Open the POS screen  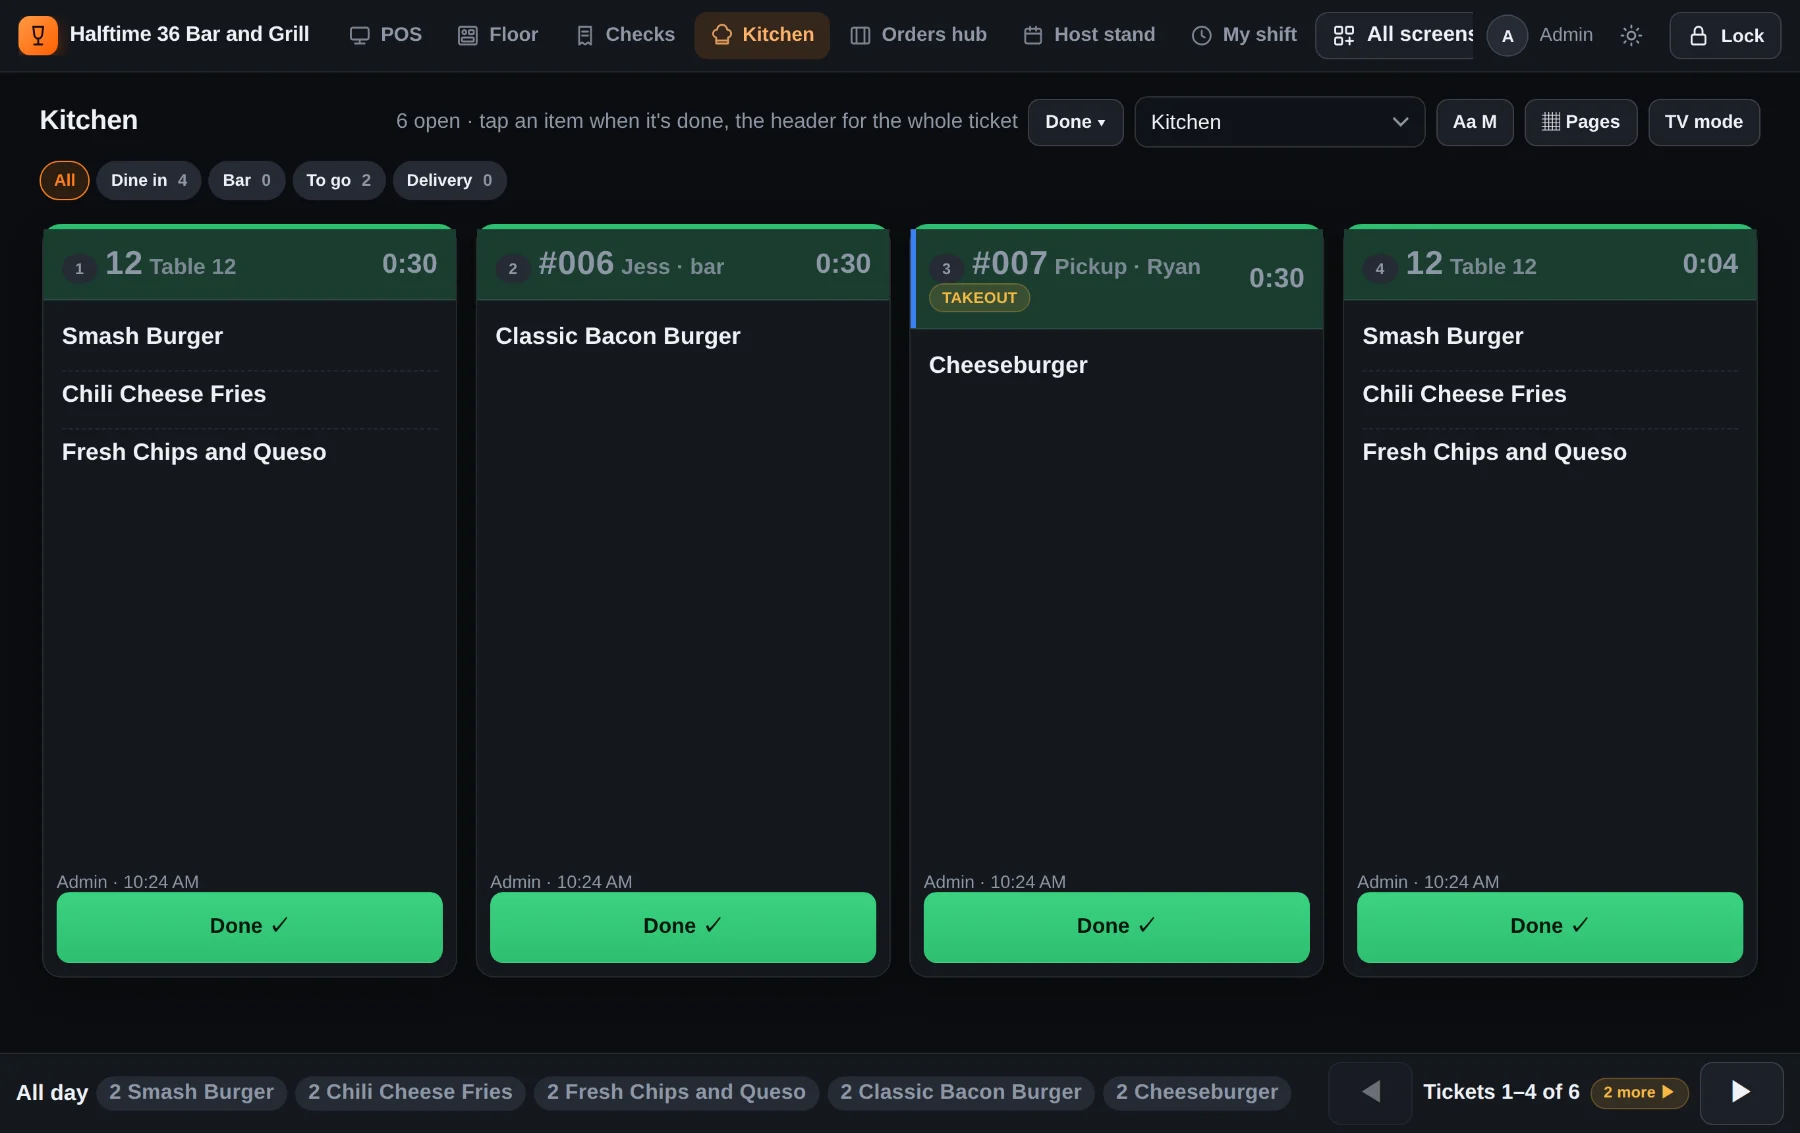click(x=385, y=35)
